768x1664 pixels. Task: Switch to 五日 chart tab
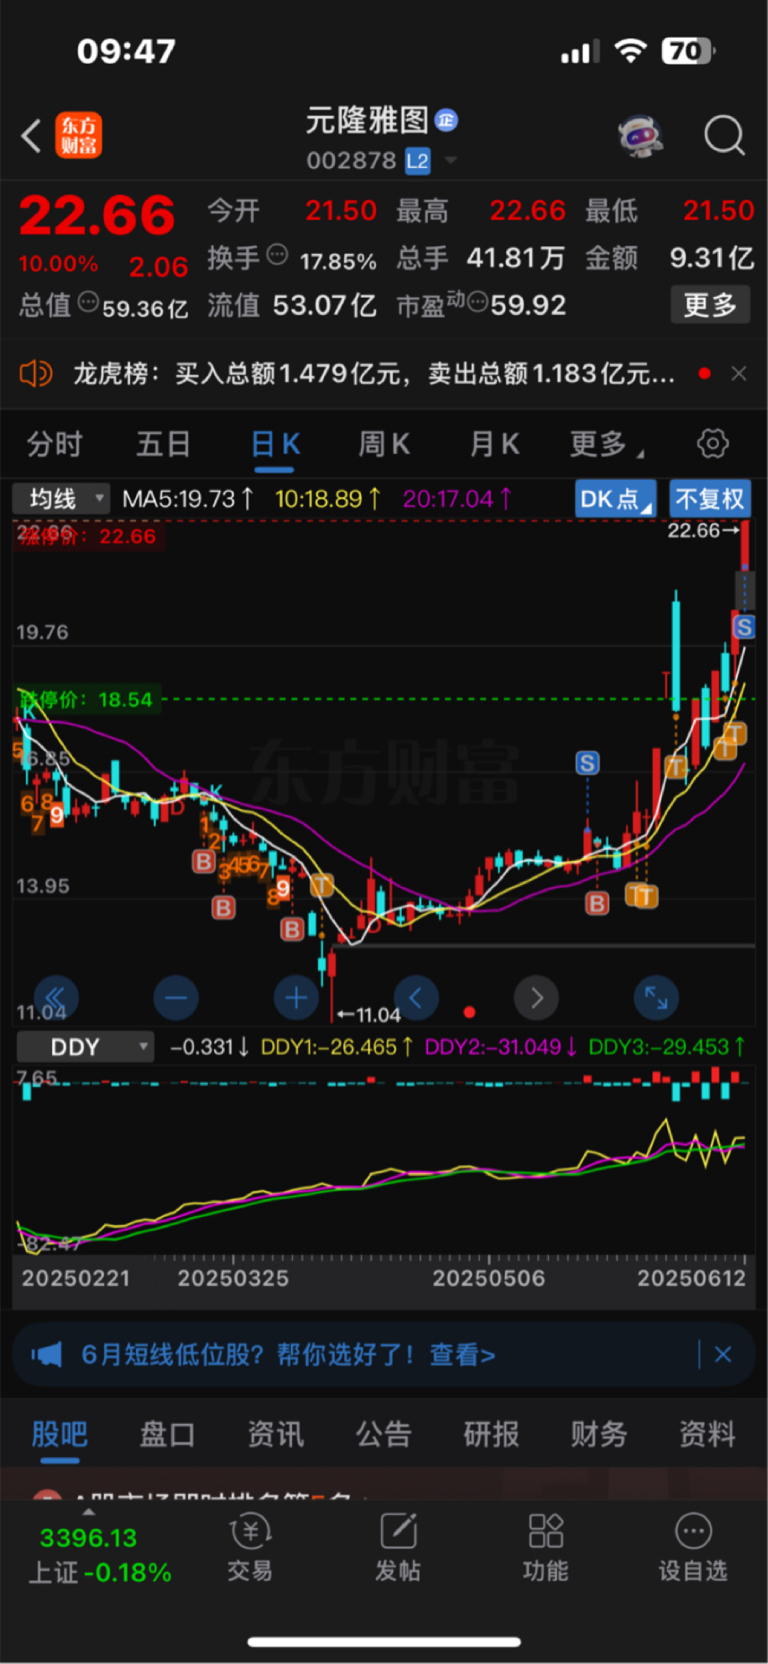tap(163, 444)
